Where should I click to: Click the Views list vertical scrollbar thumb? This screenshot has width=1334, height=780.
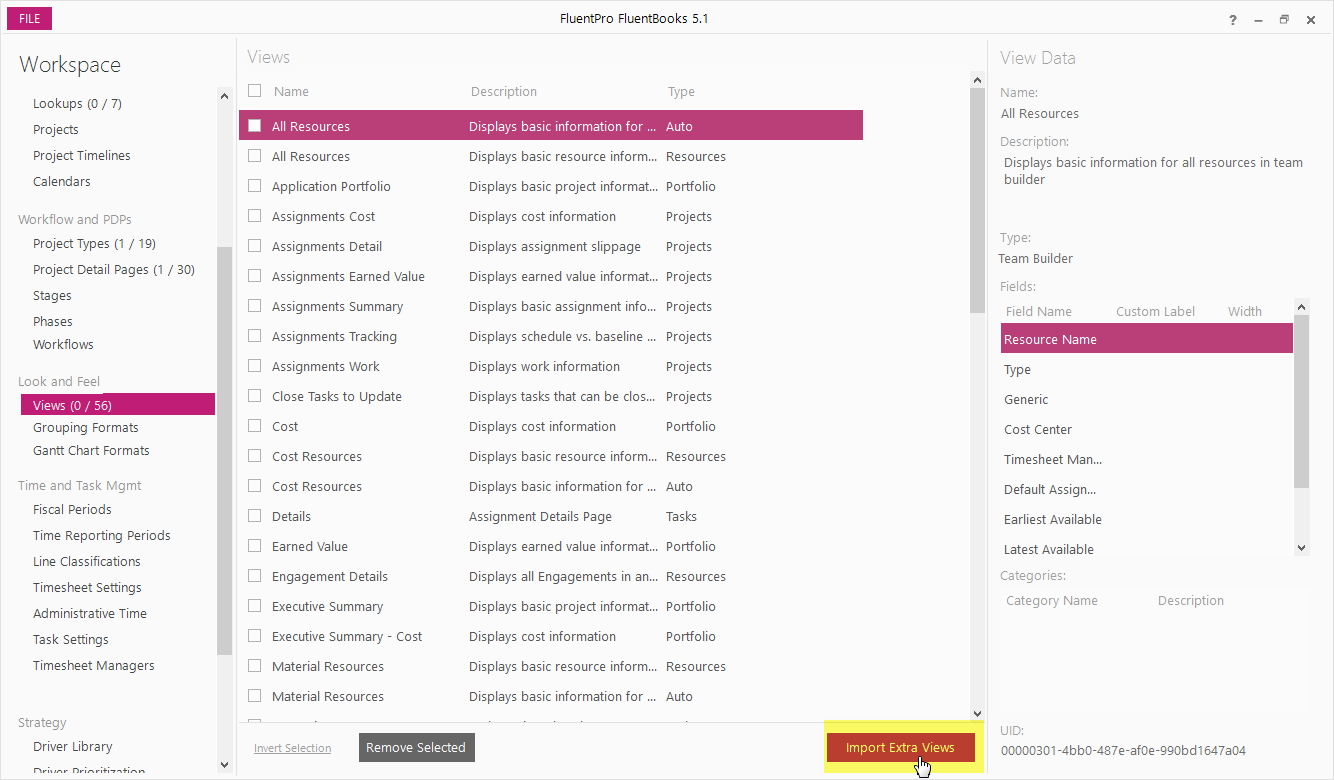(x=977, y=200)
